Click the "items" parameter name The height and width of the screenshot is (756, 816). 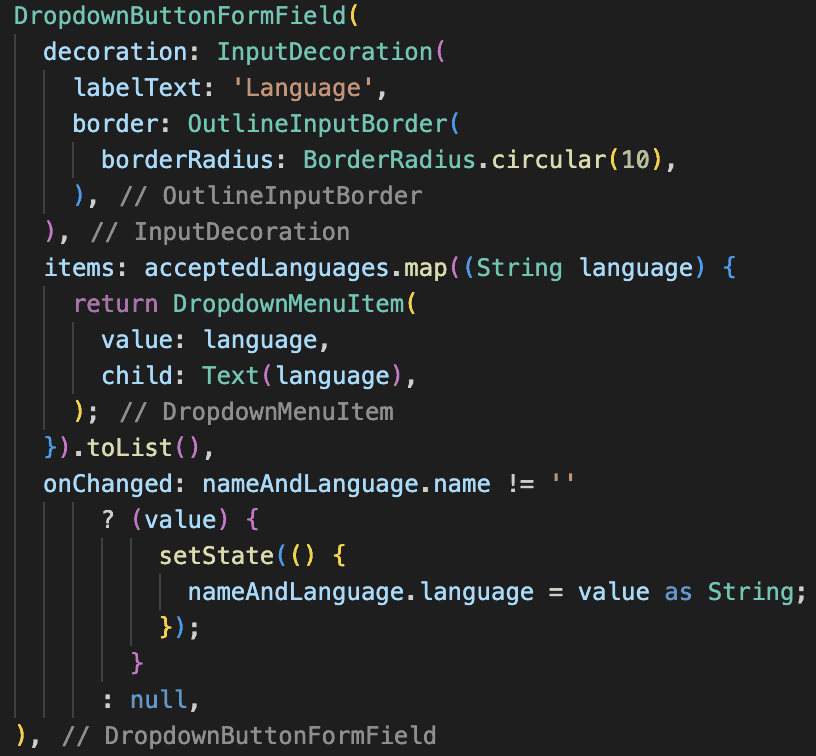[x=79, y=267]
